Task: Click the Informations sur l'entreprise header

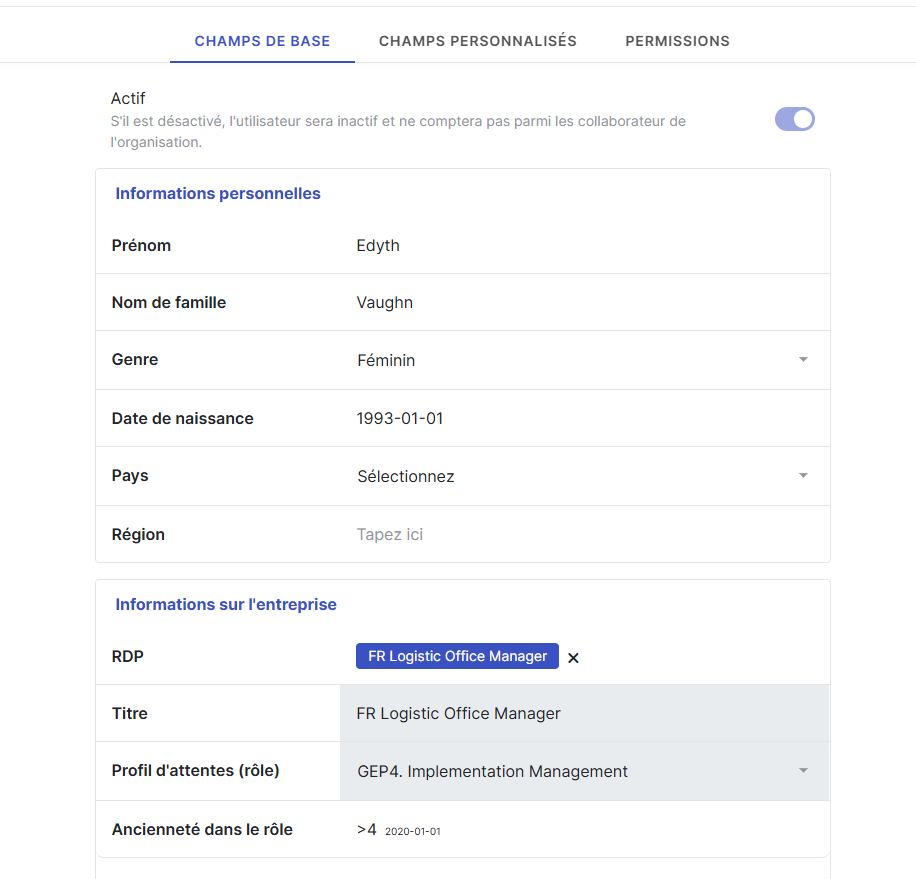Action: pyautogui.click(x=226, y=605)
